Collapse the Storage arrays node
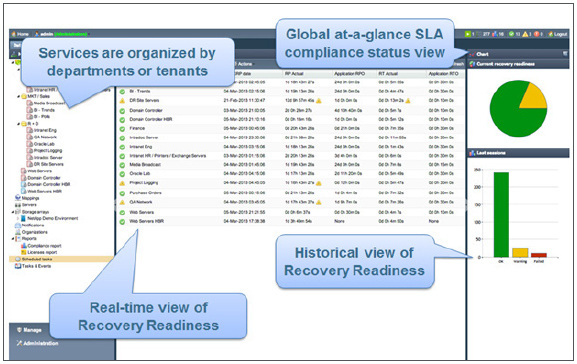Viewport: 577px width, 364px height. click(x=13, y=212)
